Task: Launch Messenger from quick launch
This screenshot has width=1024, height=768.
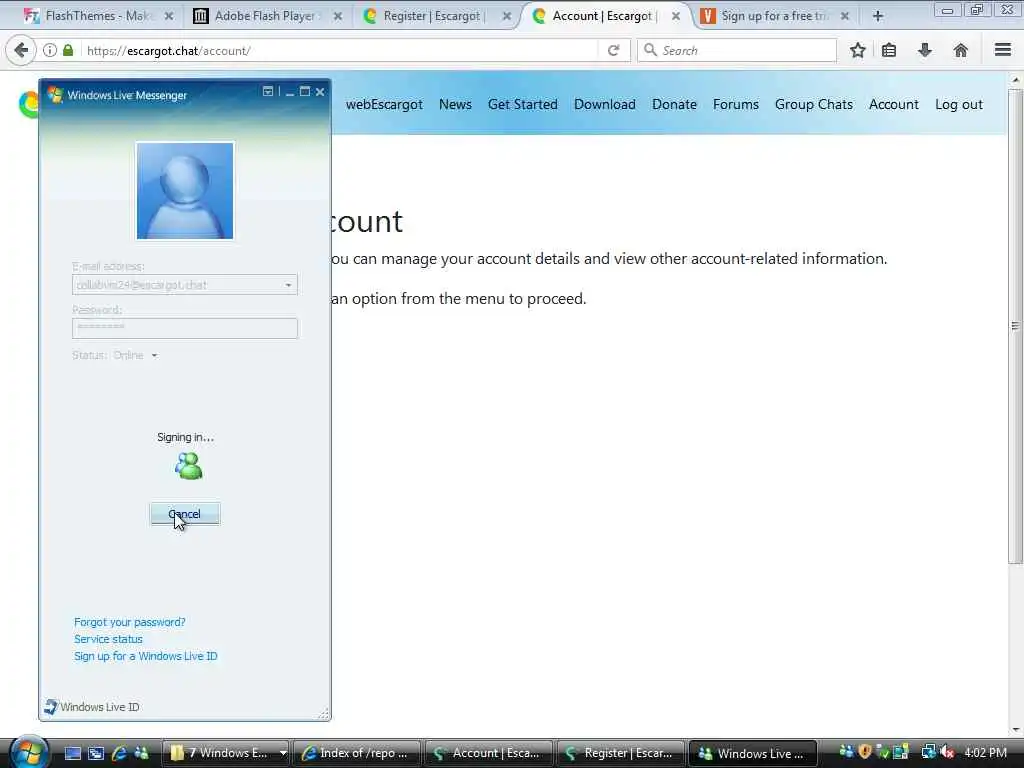Action: point(141,753)
